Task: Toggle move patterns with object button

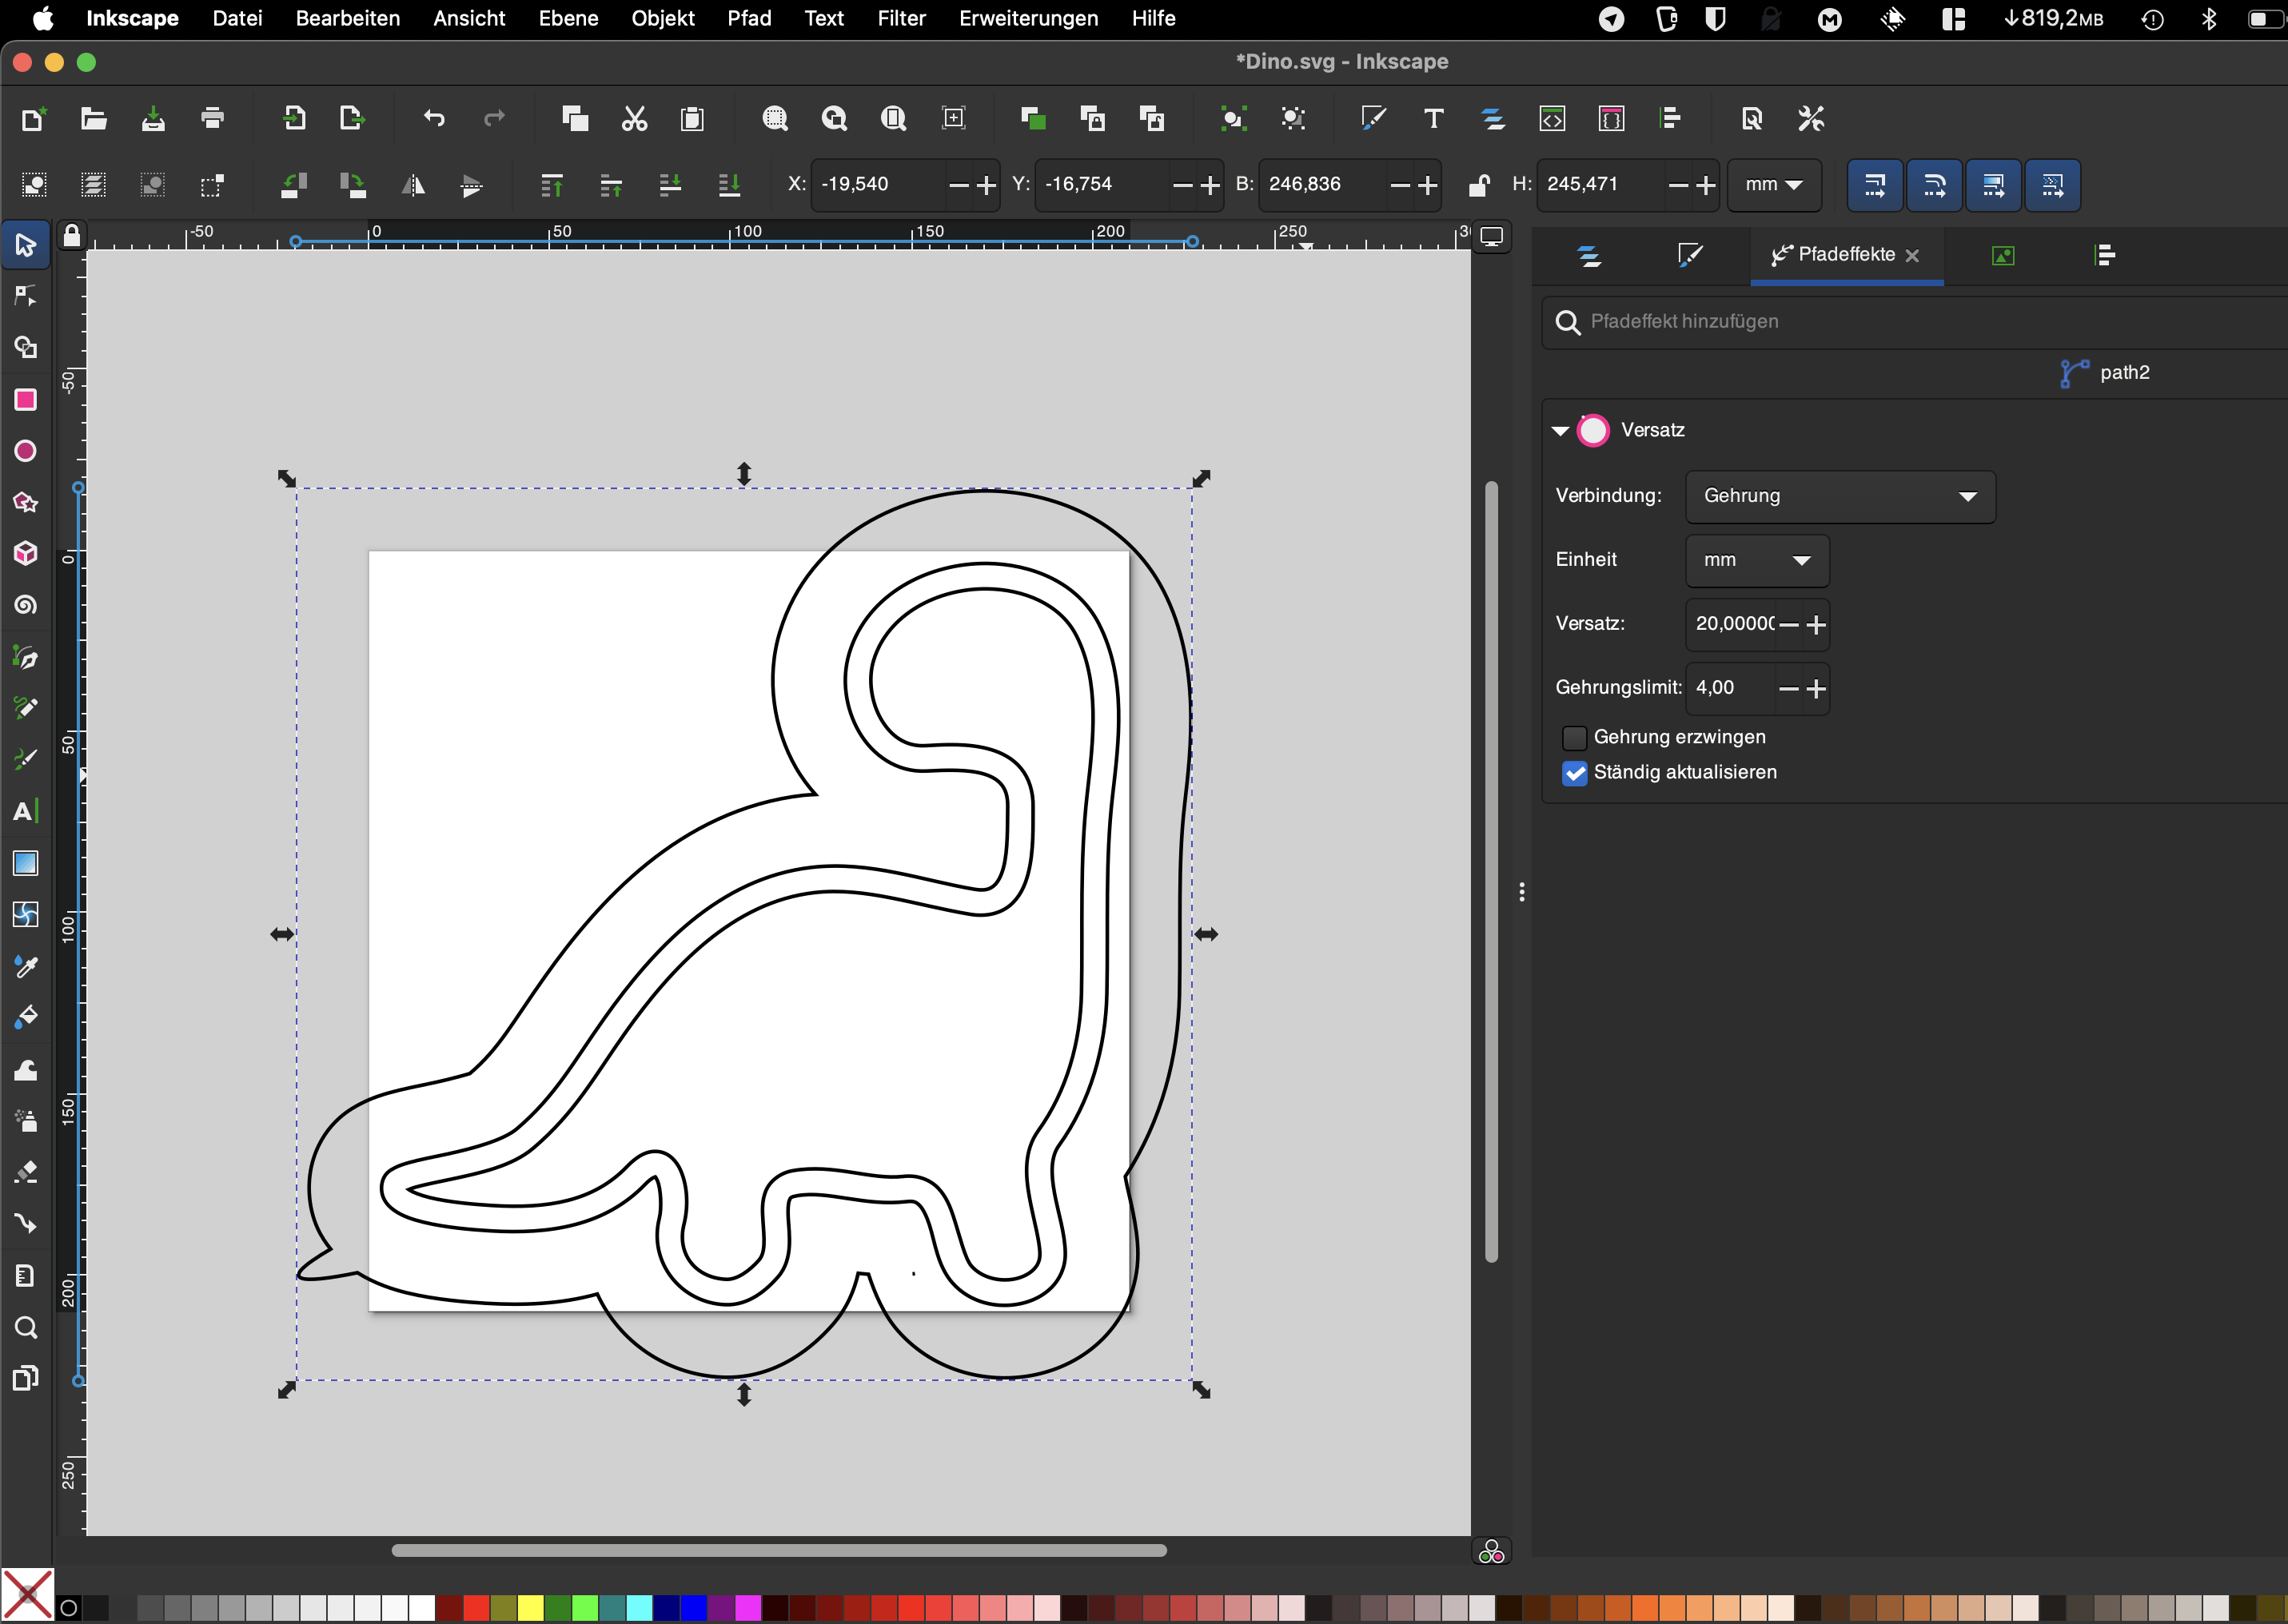Action: click(x=2052, y=185)
